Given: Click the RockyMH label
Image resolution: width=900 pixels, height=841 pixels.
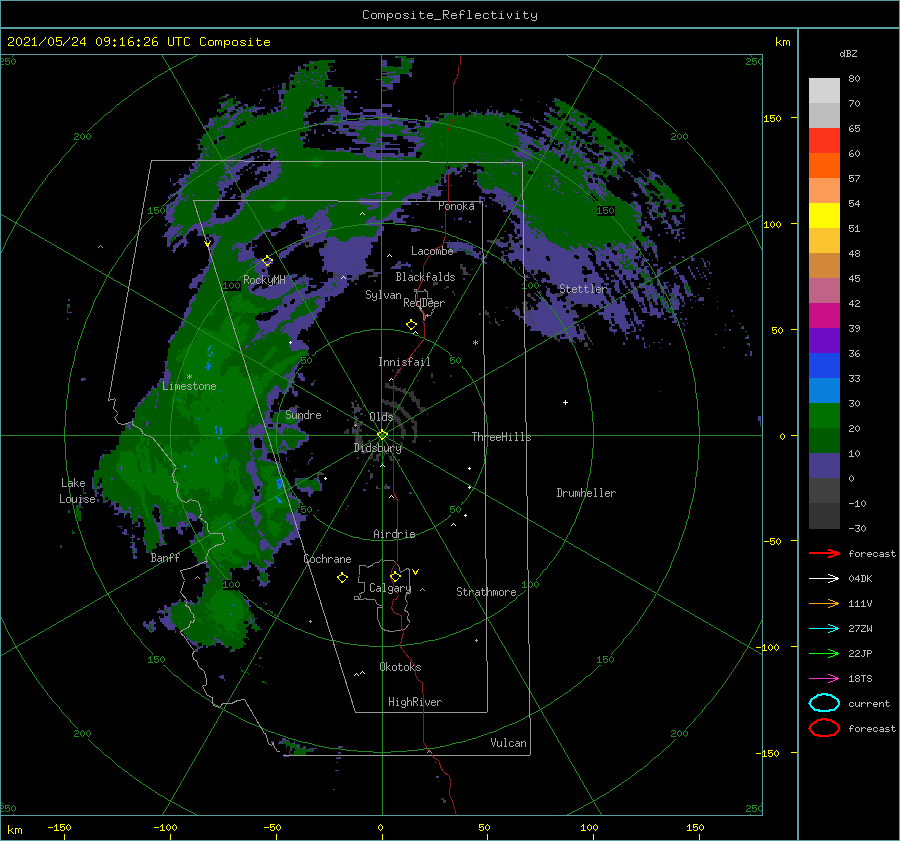Looking at the screenshot, I should pos(264,280).
